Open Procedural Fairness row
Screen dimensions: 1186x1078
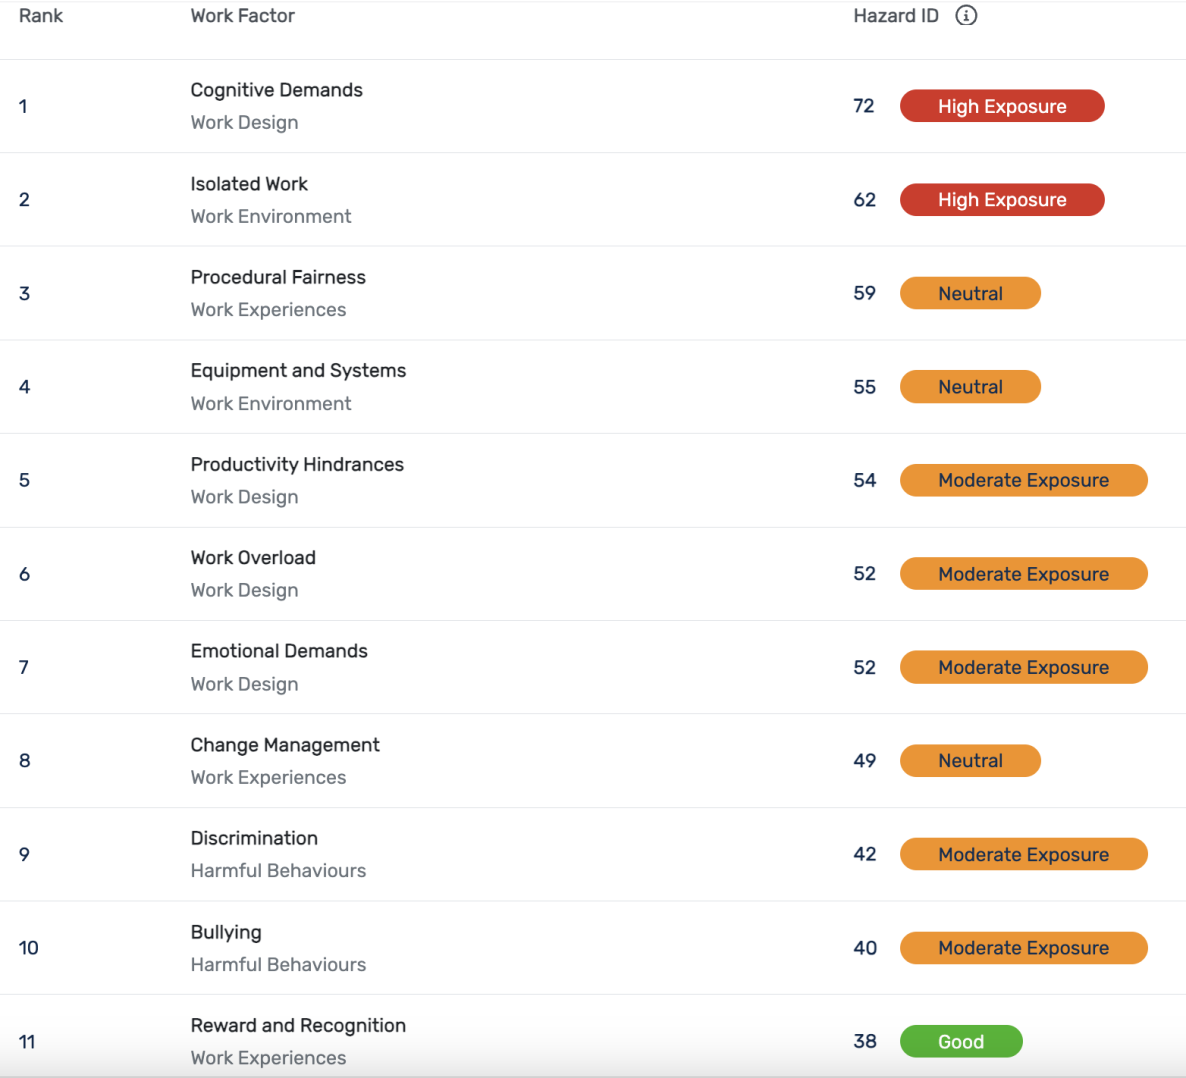click(278, 277)
